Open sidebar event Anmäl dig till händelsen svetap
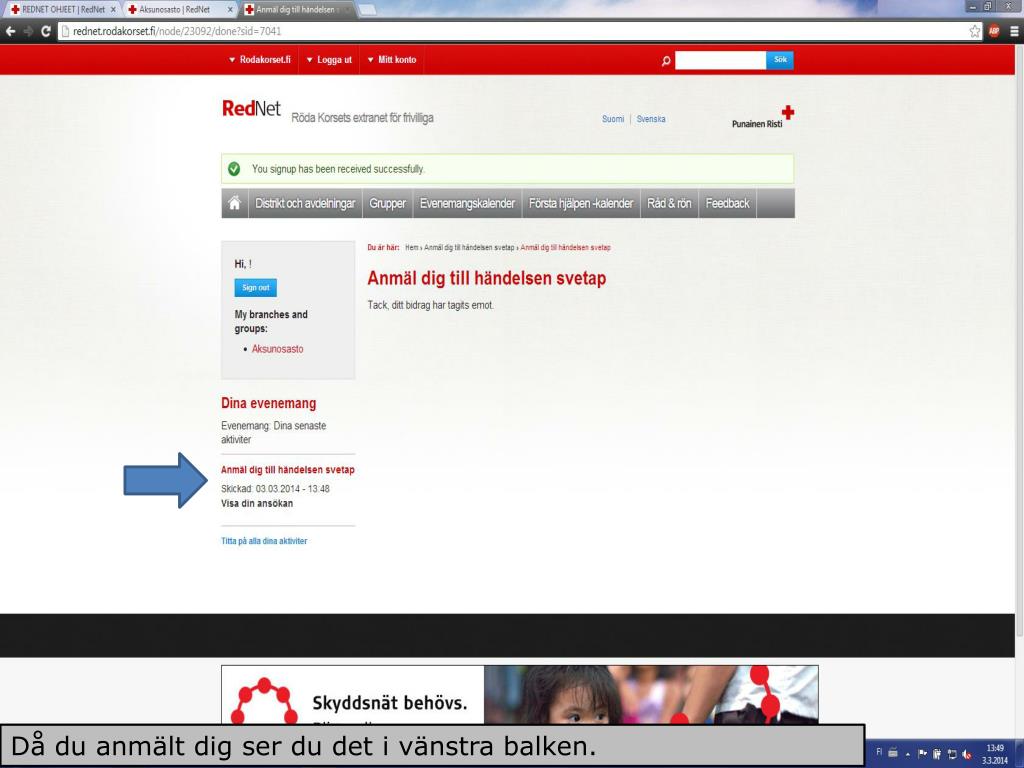Image resolution: width=1024 pixels, height=768 pixels. 288,470
